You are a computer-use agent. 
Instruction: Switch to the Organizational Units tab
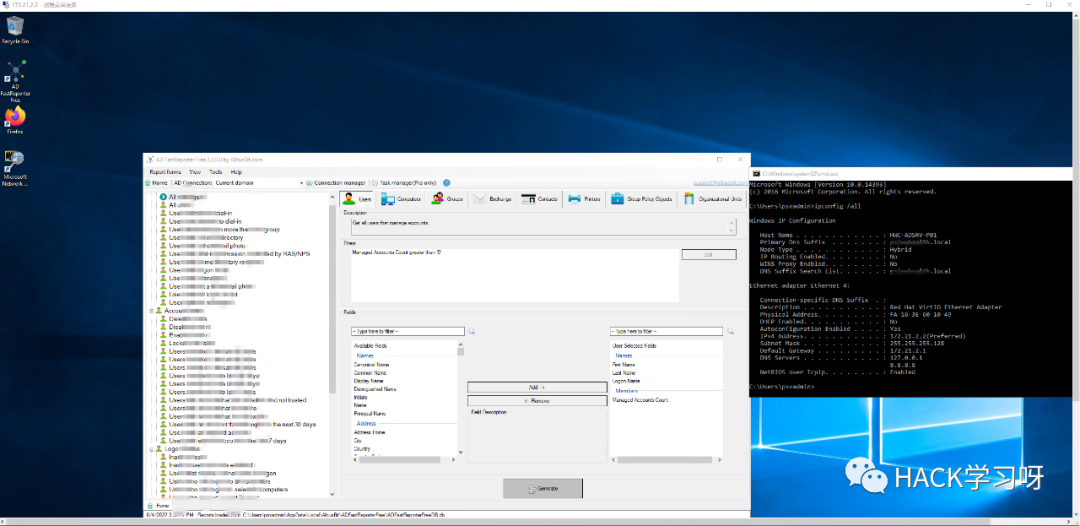(x=714, y=199)
